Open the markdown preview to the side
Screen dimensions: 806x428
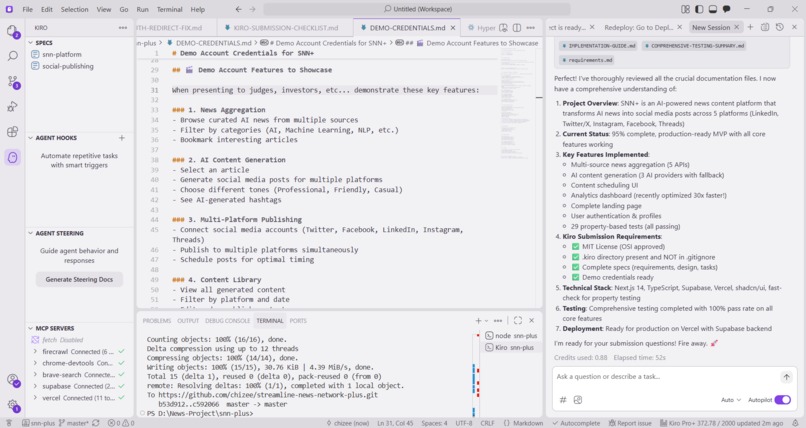pyautogui.click(x=503, y=28)
